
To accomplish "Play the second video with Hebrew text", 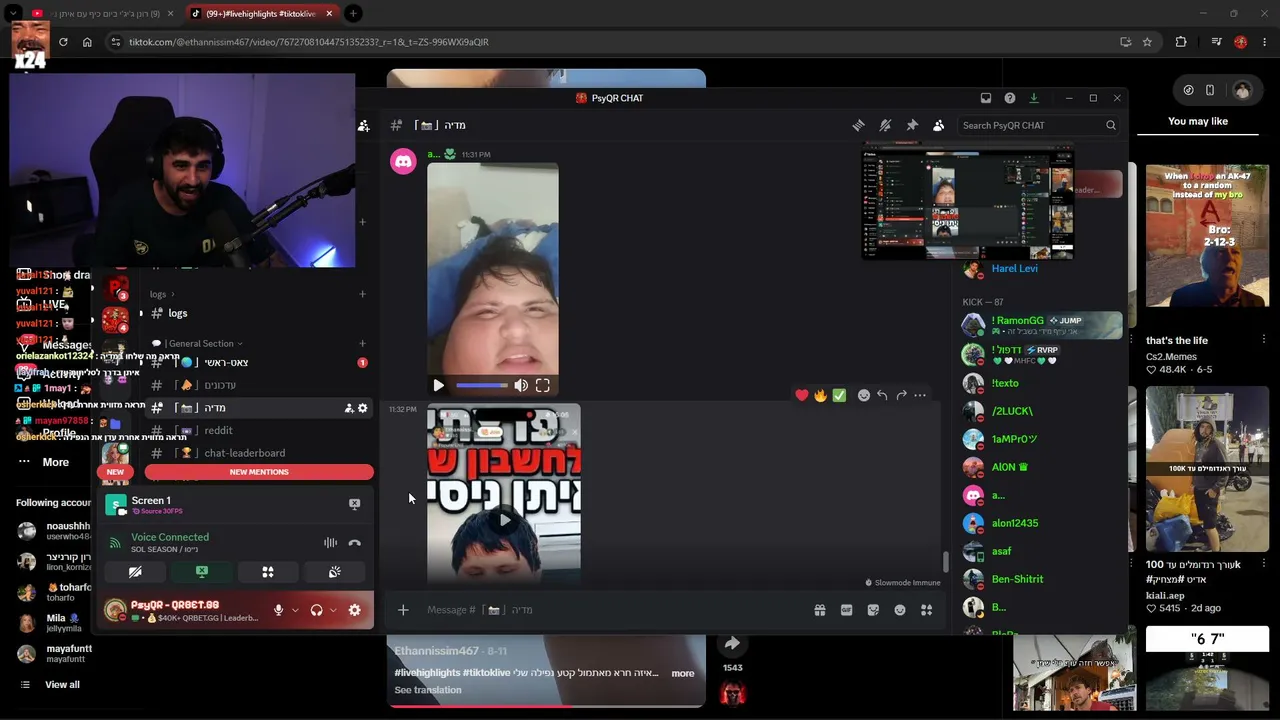I will click(504, 519).
